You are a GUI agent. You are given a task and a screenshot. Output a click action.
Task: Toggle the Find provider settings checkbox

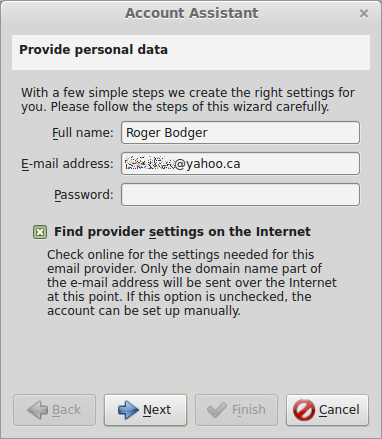tap(40, 232)
